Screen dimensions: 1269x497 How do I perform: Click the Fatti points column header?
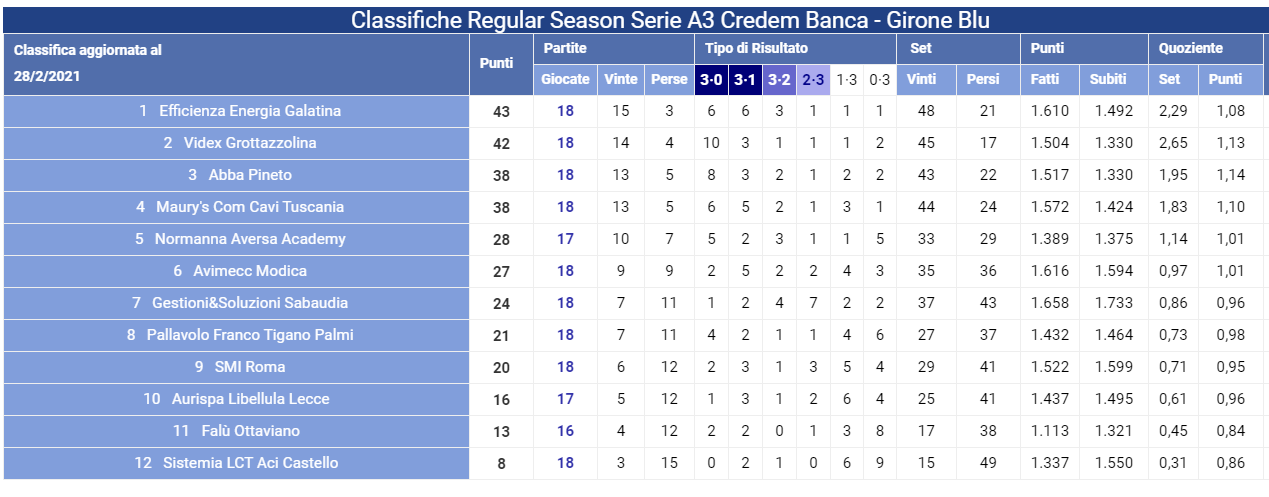click(1047, 80)
